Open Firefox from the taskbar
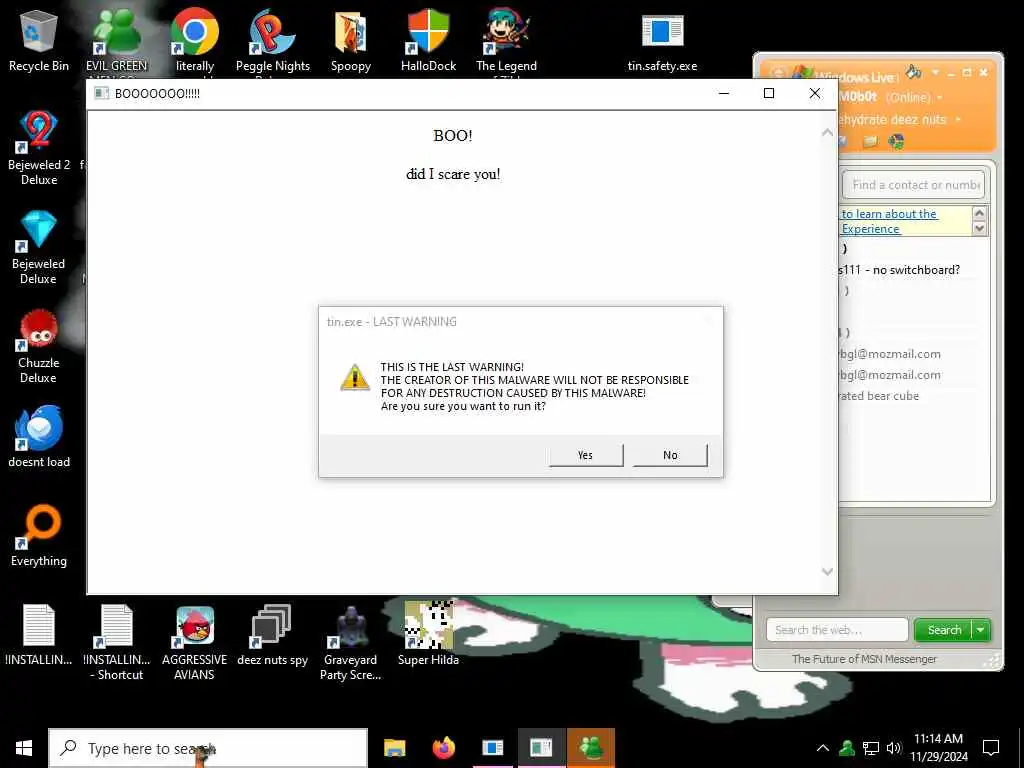The height and width of the screenshot is (768, 1024). (x=444, y=748)
